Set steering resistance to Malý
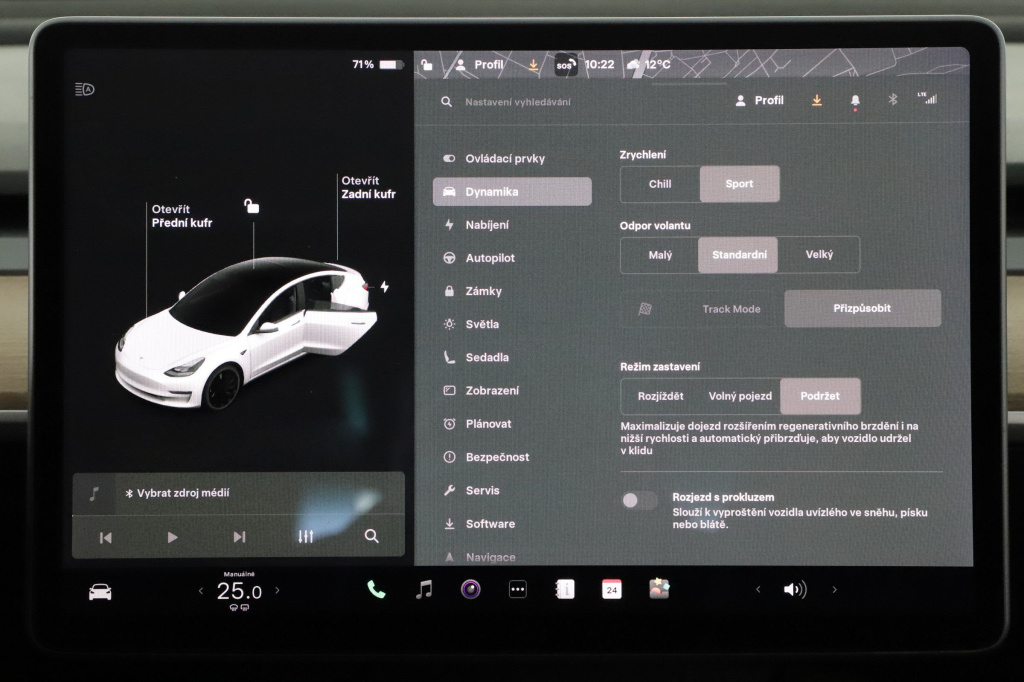 (660, 255)
